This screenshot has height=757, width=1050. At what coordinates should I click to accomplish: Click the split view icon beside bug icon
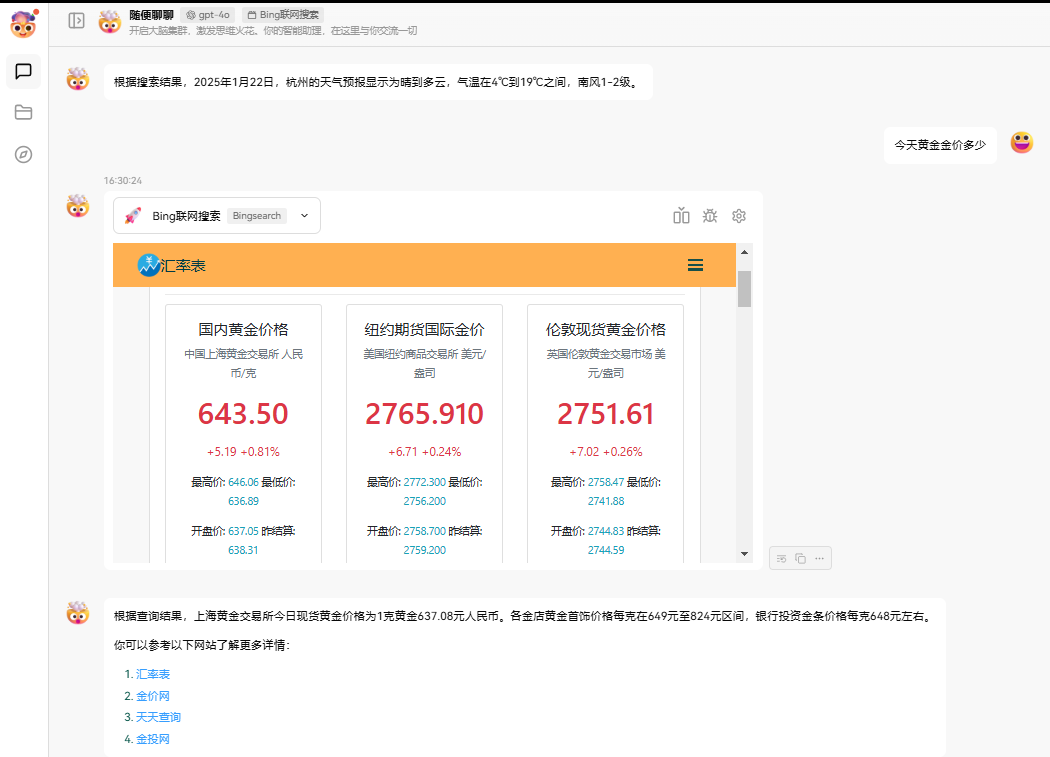[x=682, y=216]
